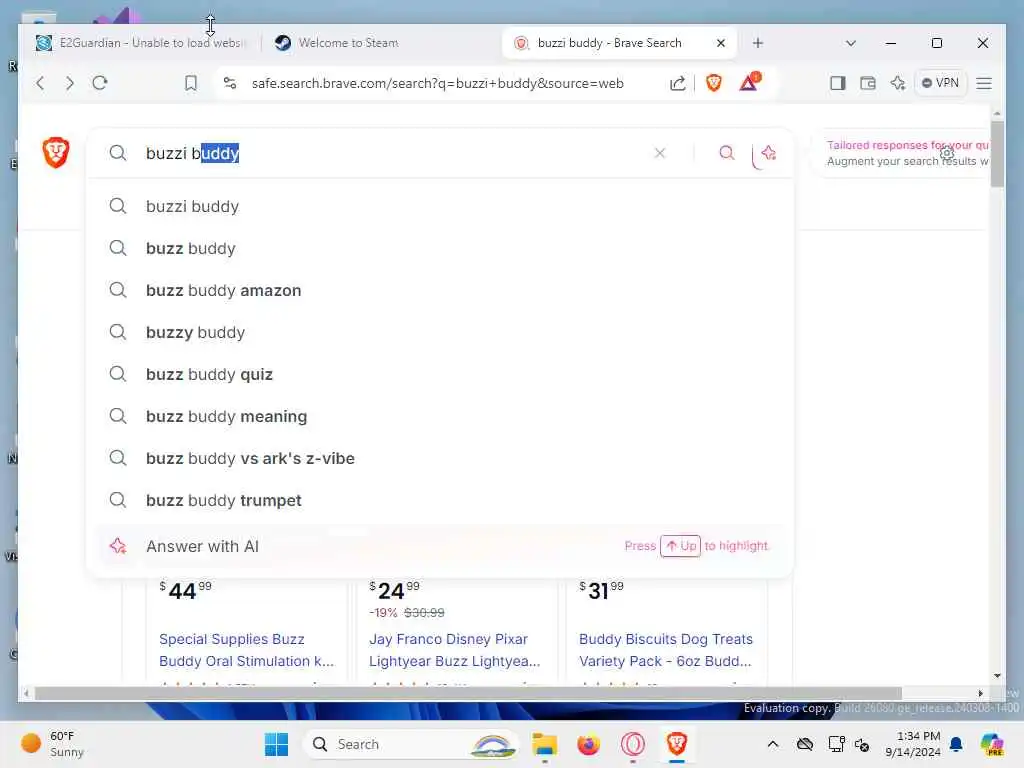Bookmark this page
The height and width of the screenshot is (768, 1024).
pos(191,83)
